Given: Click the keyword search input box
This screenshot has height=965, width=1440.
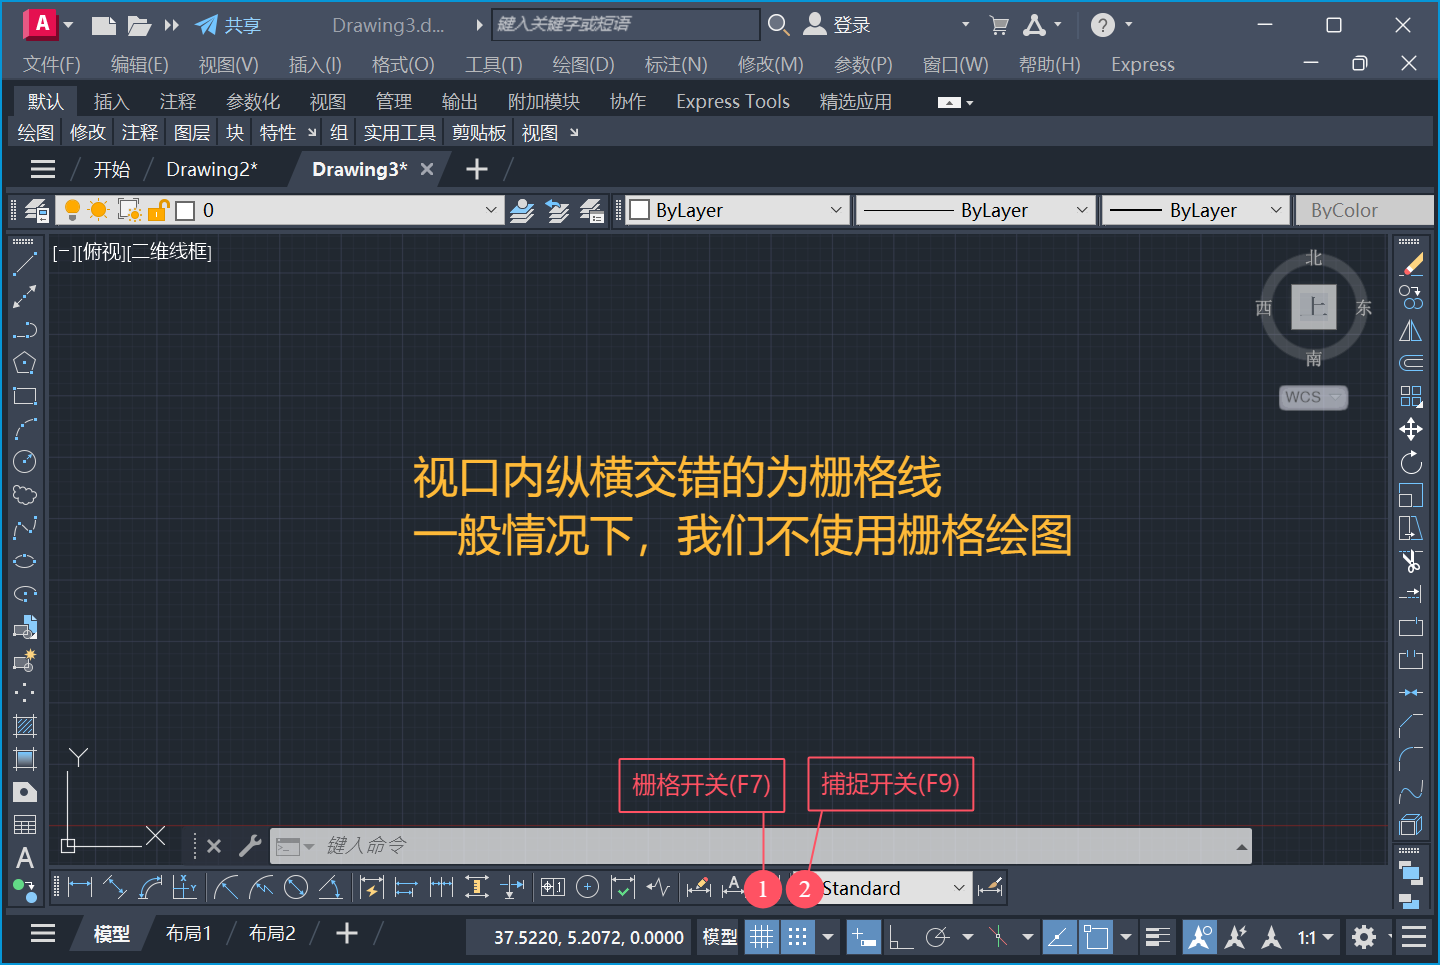Looking at the screenshot, I should pos(626,24).
